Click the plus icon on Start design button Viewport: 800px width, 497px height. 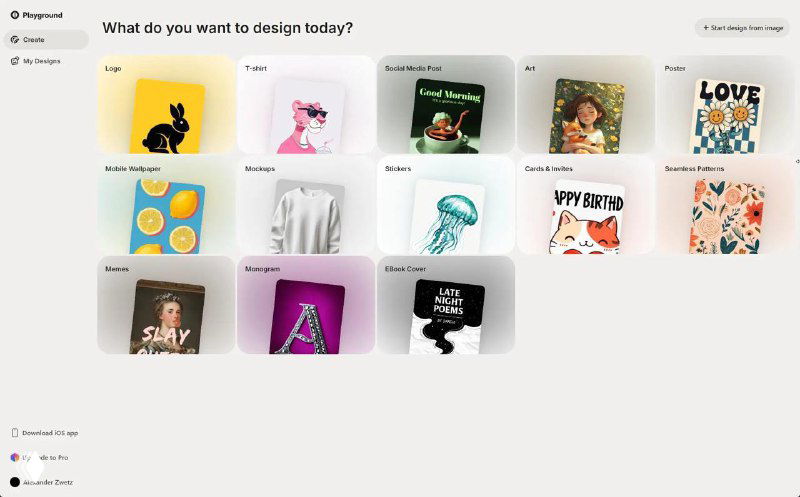coord(706,28)
